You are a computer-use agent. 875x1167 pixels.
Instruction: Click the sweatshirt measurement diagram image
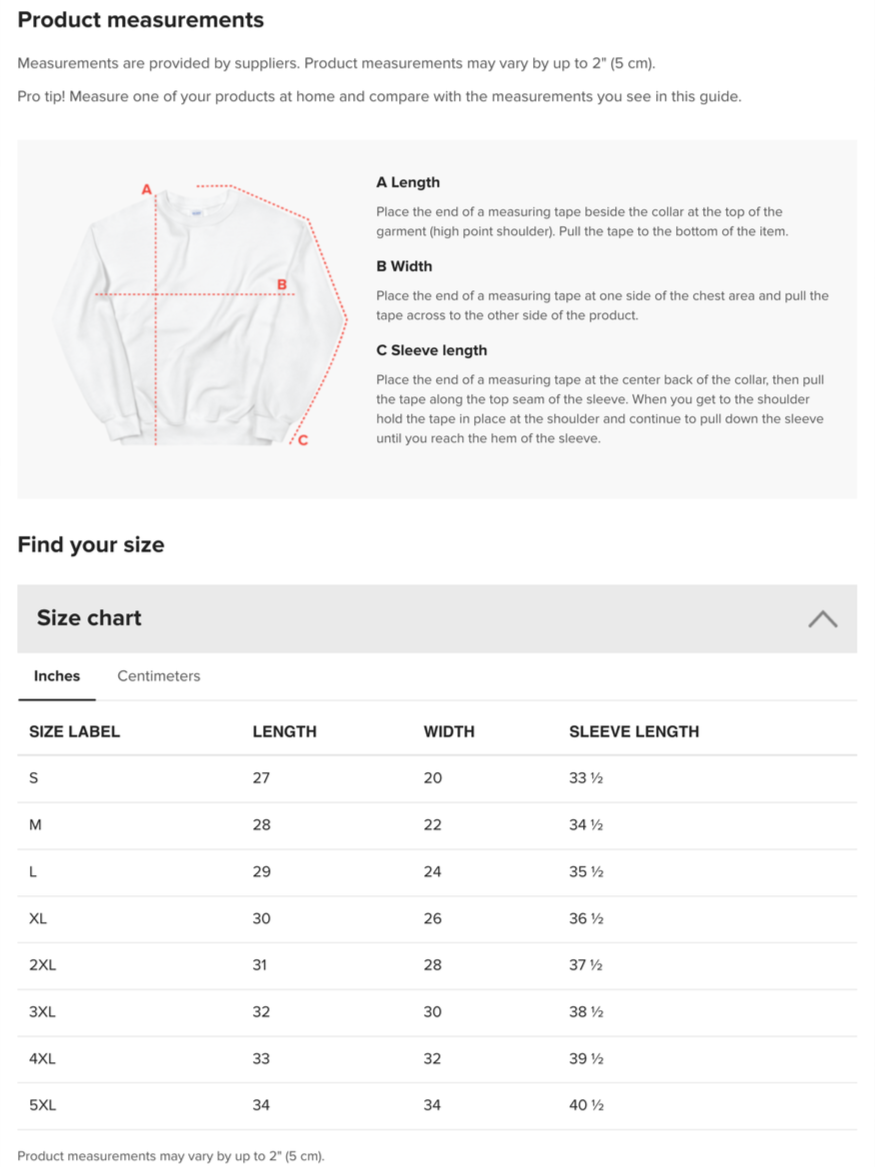pyautogui.click(x=199, y=314)
